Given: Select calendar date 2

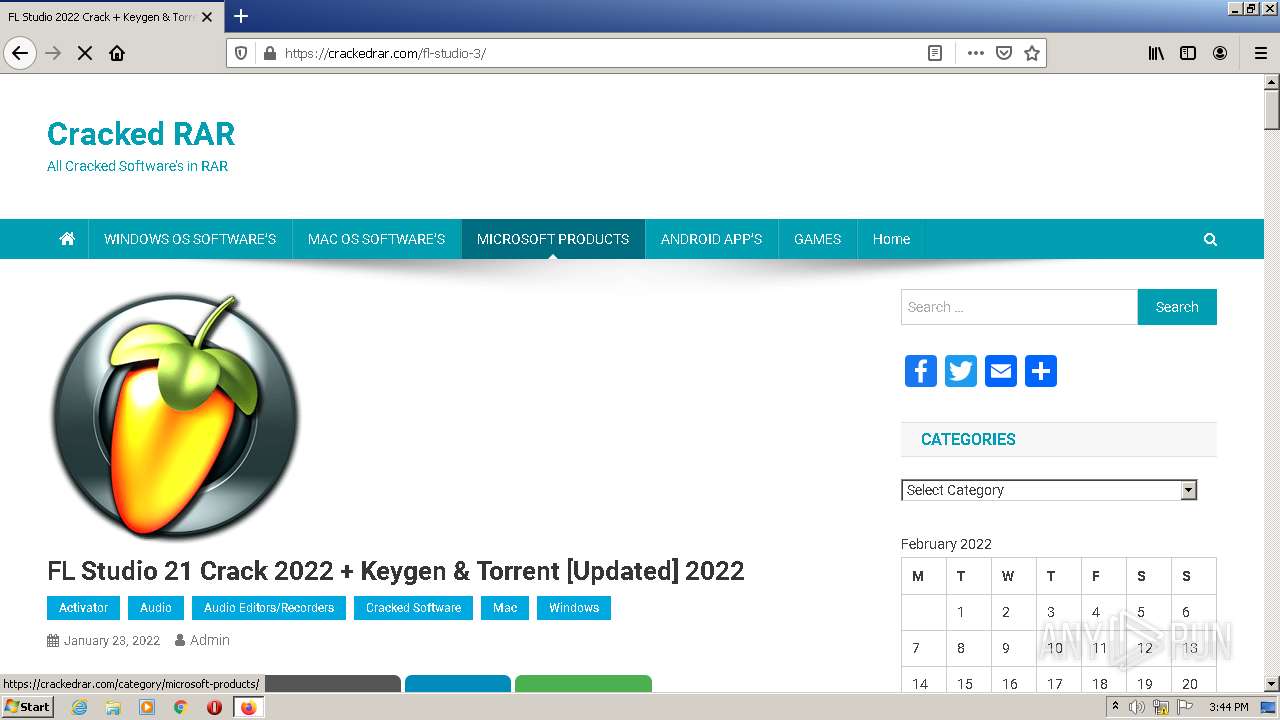Looking at the screenshot, I should [x=1006, y=612].
